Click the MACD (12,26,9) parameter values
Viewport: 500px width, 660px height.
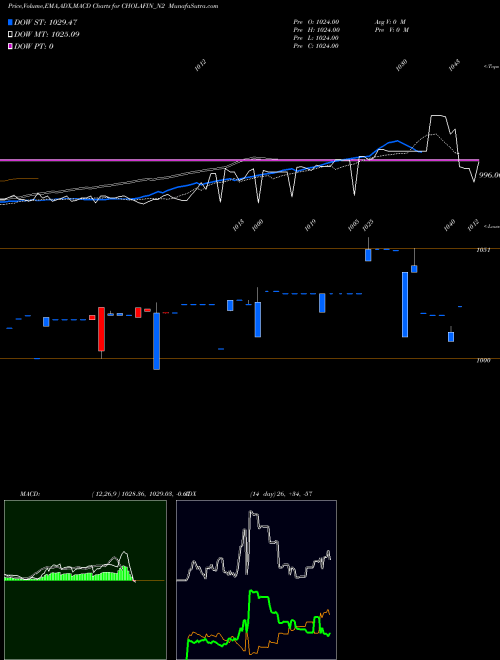point(139,494)
